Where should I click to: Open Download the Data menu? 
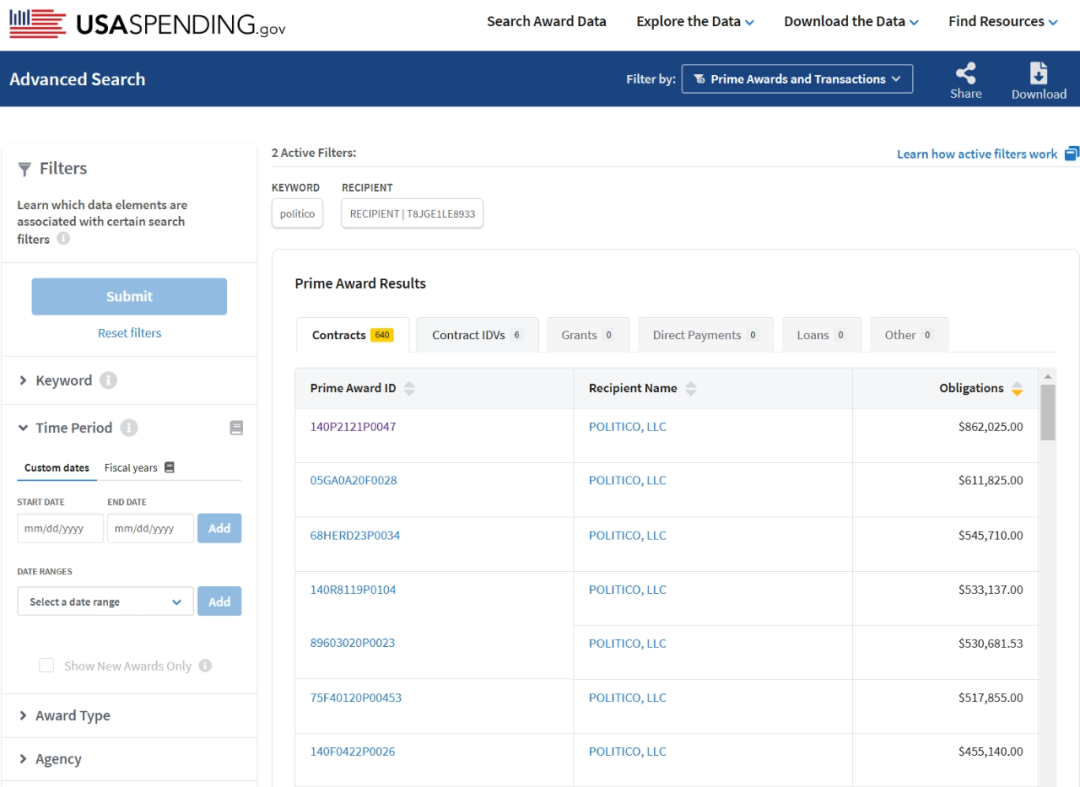coord(851,21)
